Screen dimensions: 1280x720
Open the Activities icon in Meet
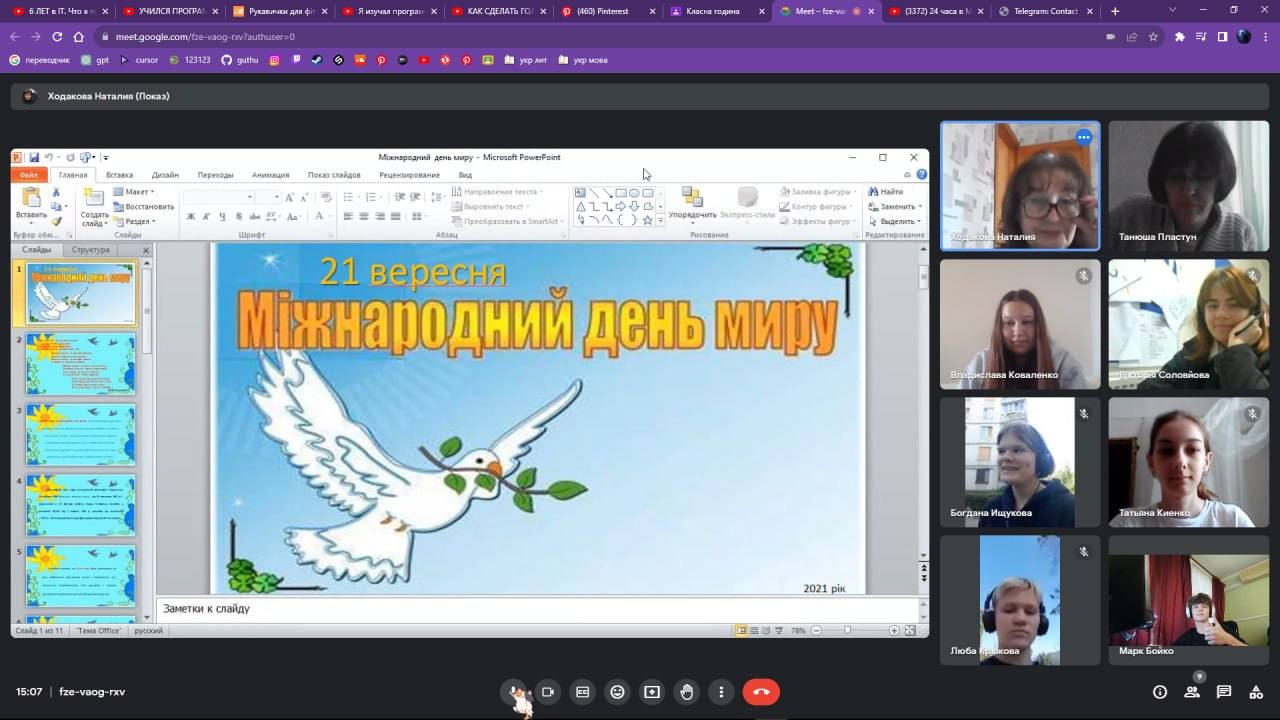click(1256, 692)
